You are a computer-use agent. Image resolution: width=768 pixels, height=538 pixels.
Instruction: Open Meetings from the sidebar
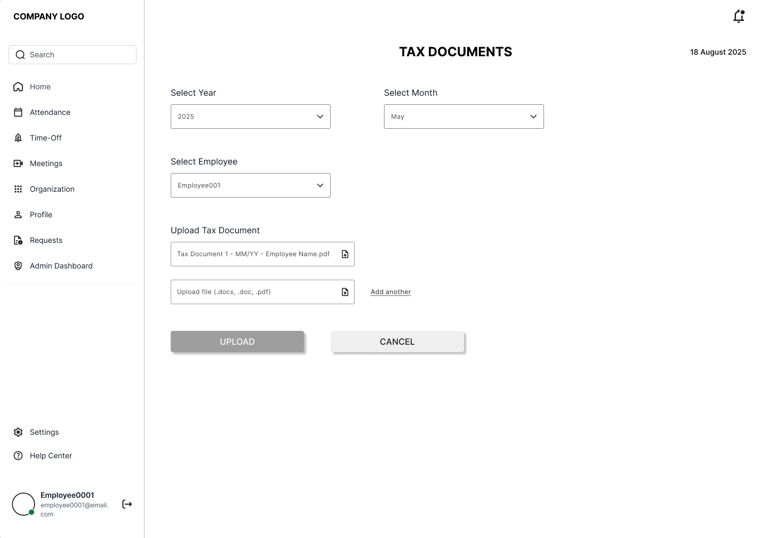[46, 163]
